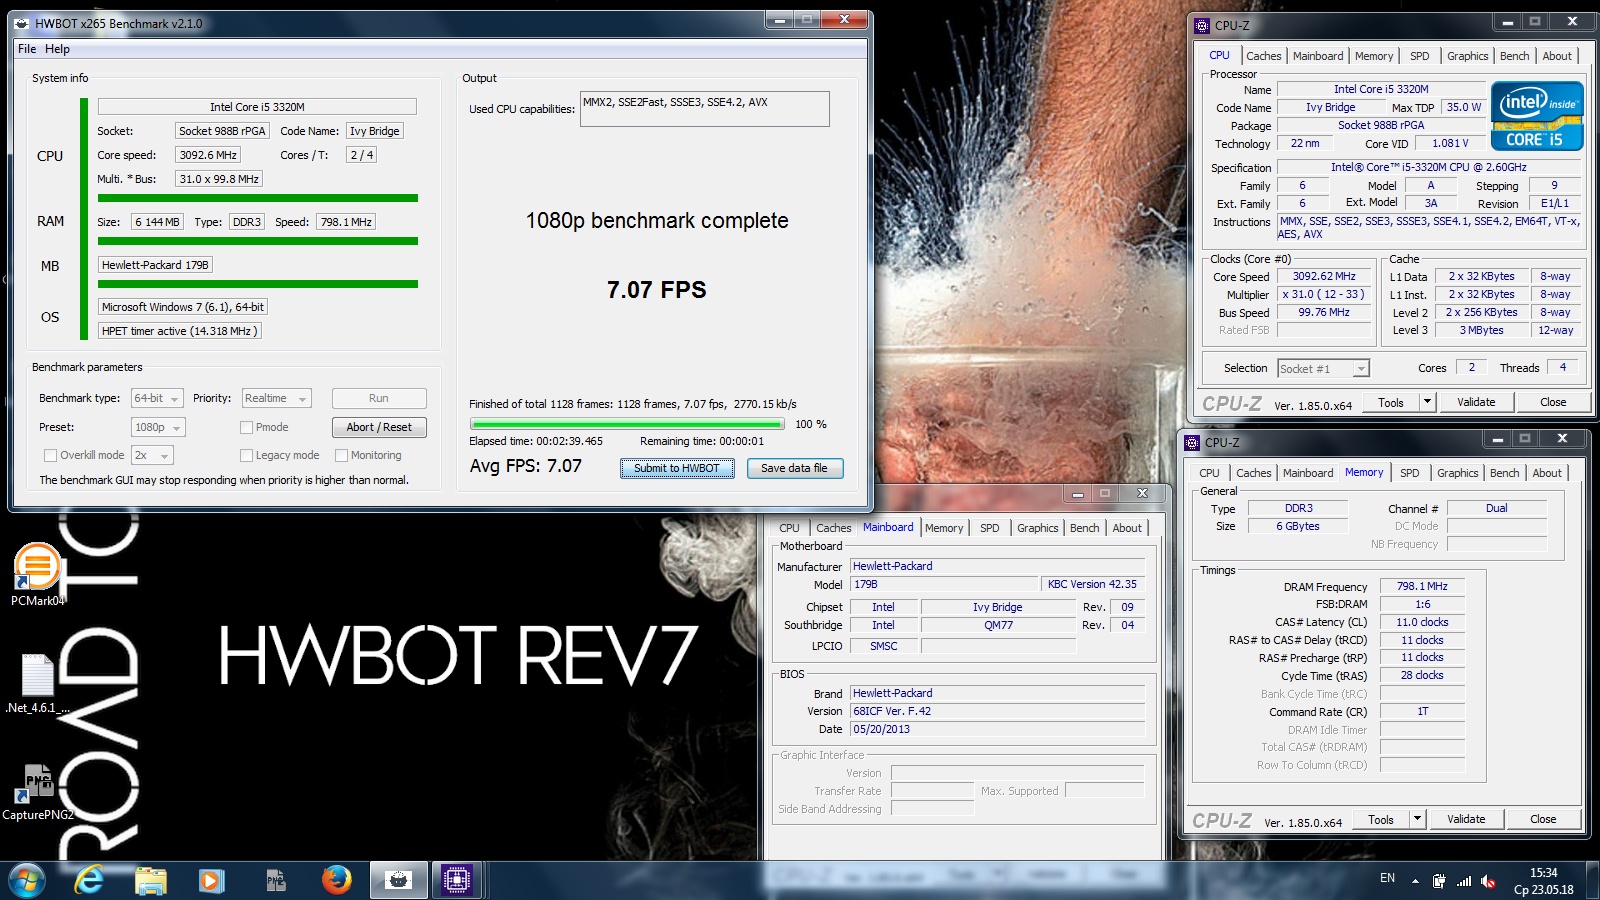Screen dimensions: 1600x900
Task: Click the Southbridge QM77 value
Action: pyautogui.click(x=998, y=625)
